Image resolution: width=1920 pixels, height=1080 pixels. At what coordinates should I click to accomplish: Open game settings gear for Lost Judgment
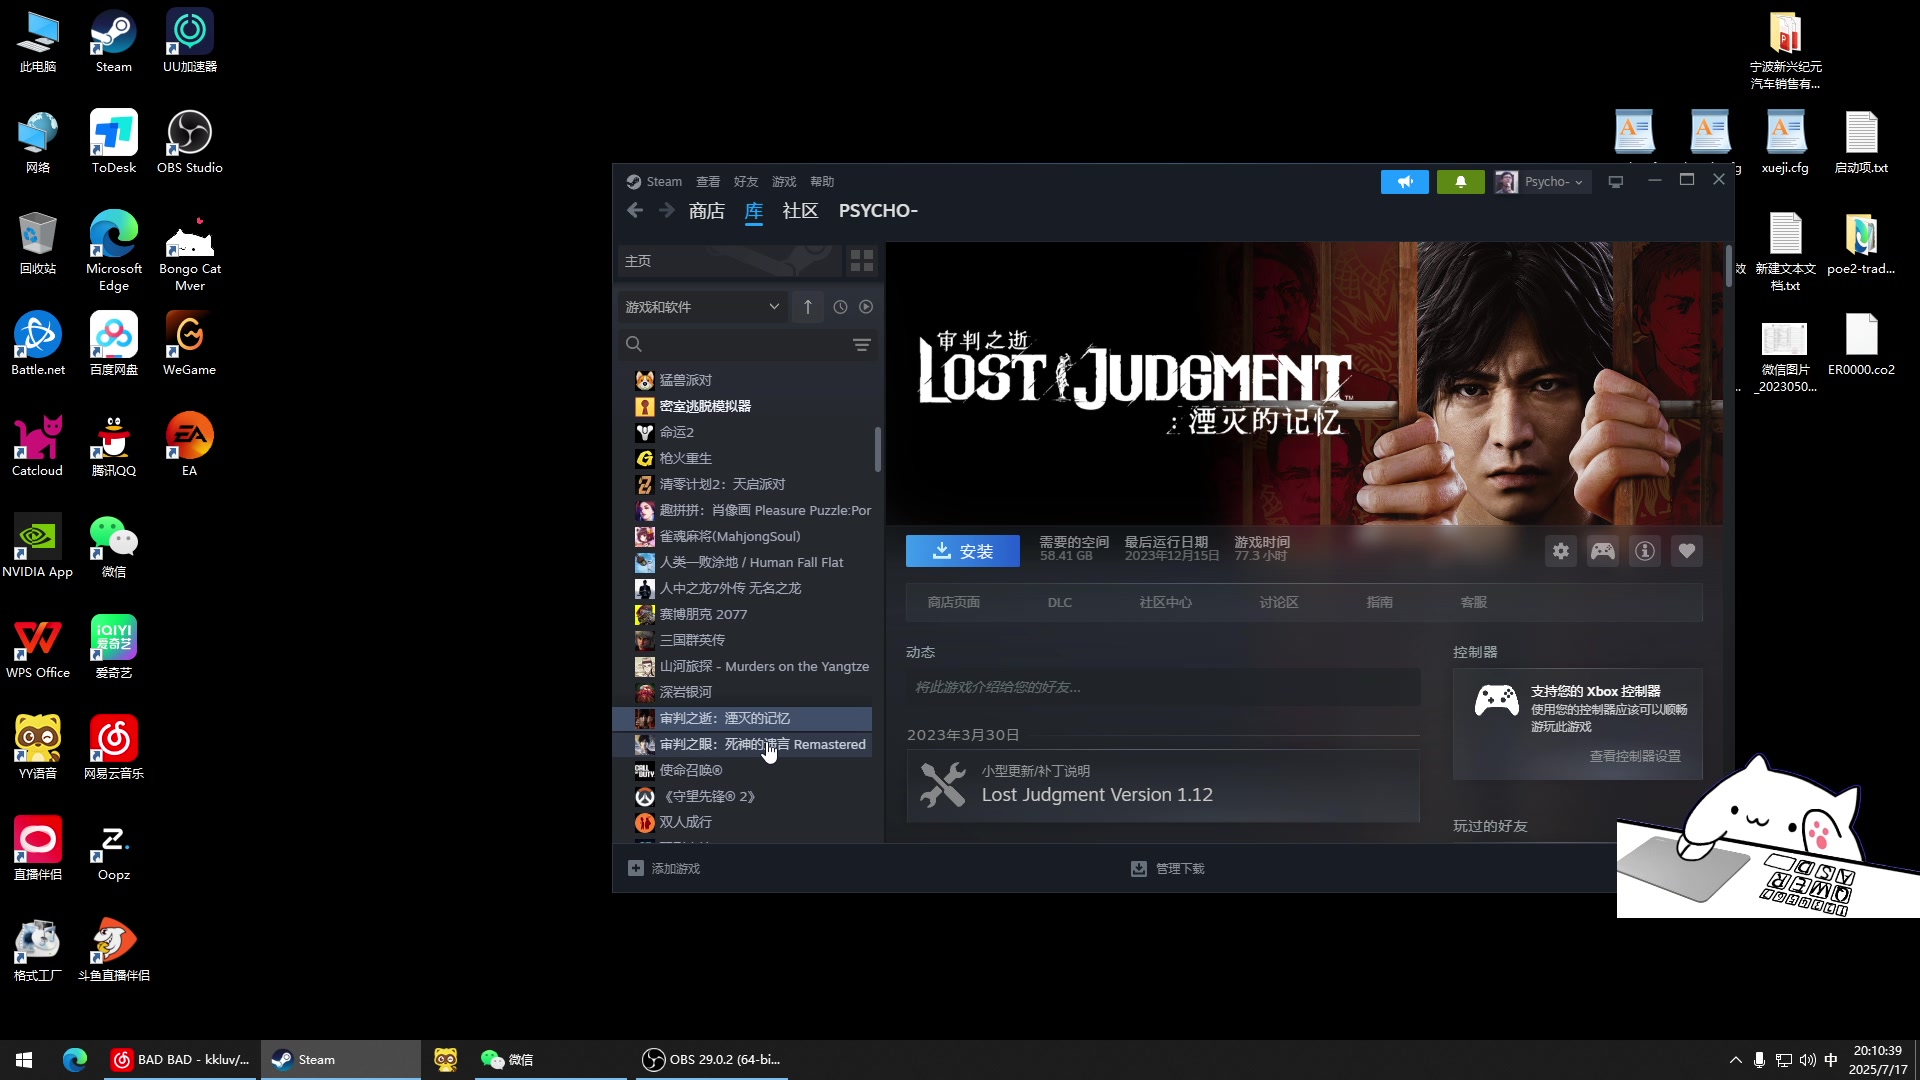click(x=1561, y=551)
